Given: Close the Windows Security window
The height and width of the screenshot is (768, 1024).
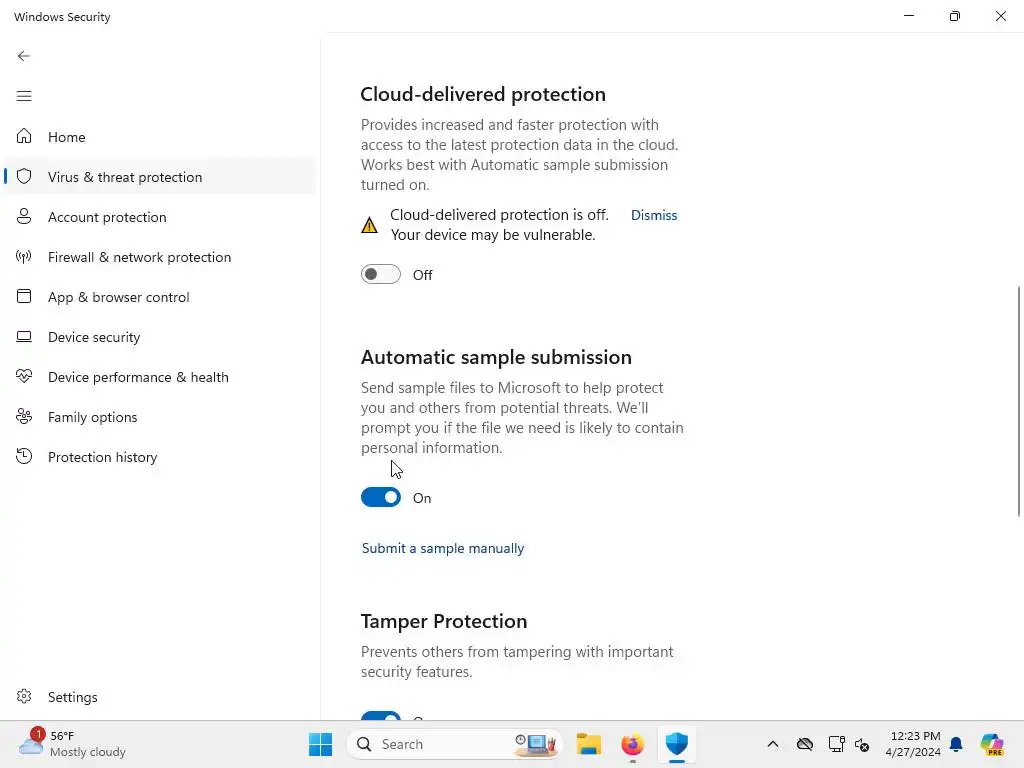Looking at the screenshot, I should [1000, 16].
